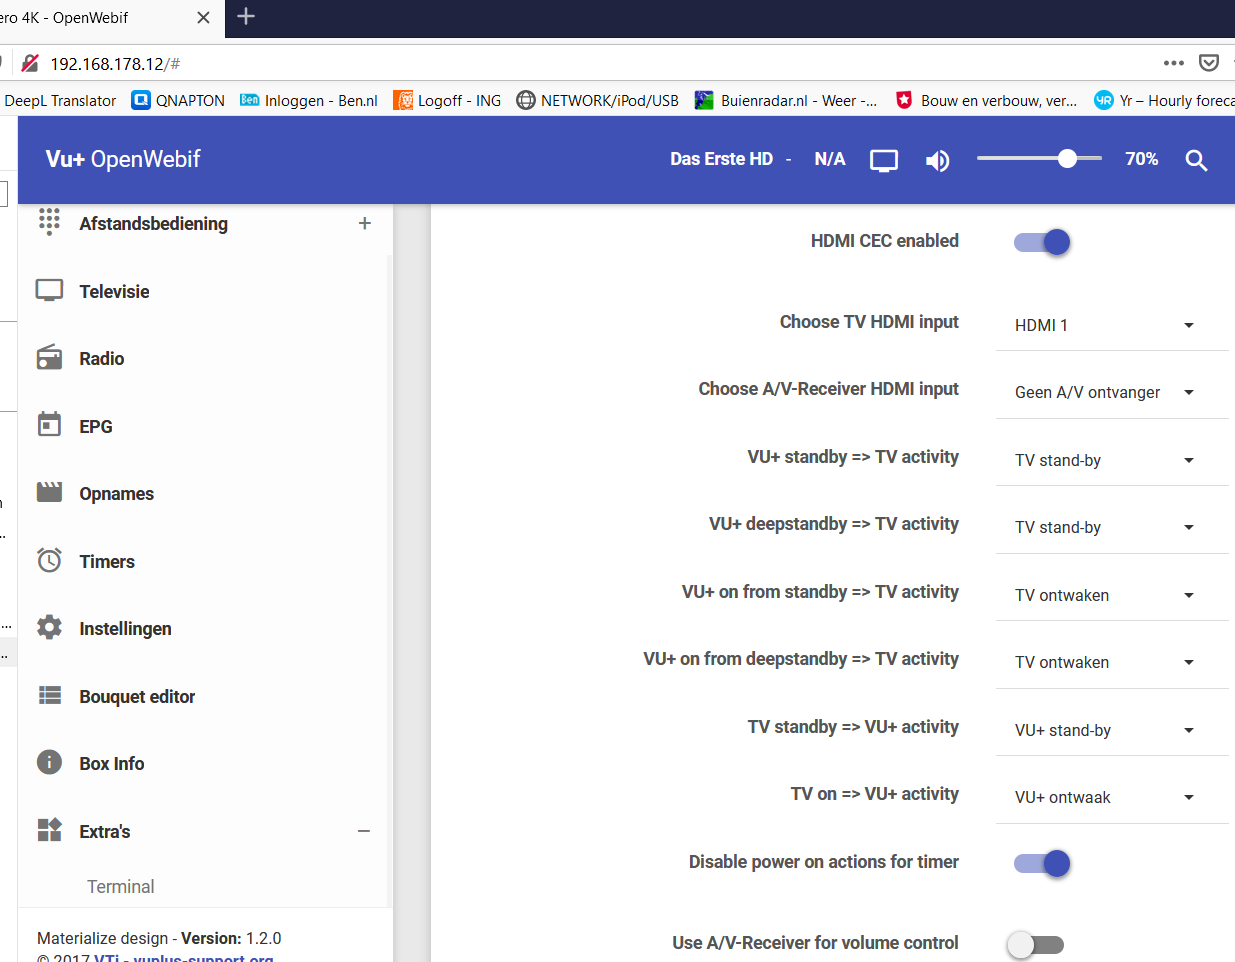Open the A/V-Receiver HDMI input dropdown
Image resolution: width=1235 pixels, height=962 pixels.
tap(1112, 392)
